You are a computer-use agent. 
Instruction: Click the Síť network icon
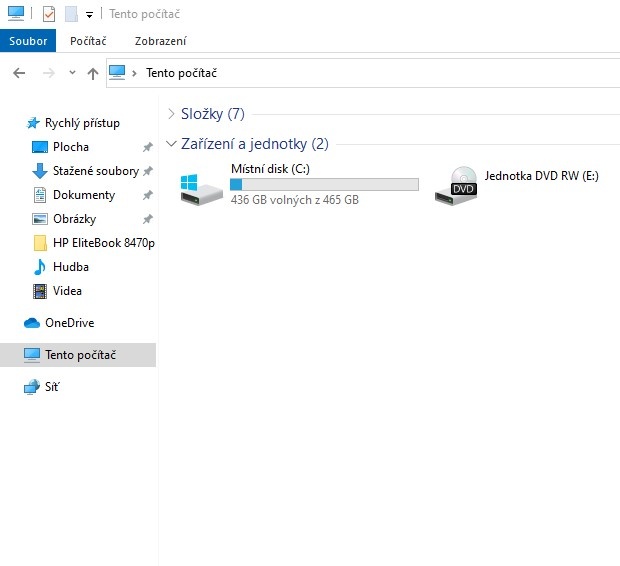point(32,387)
